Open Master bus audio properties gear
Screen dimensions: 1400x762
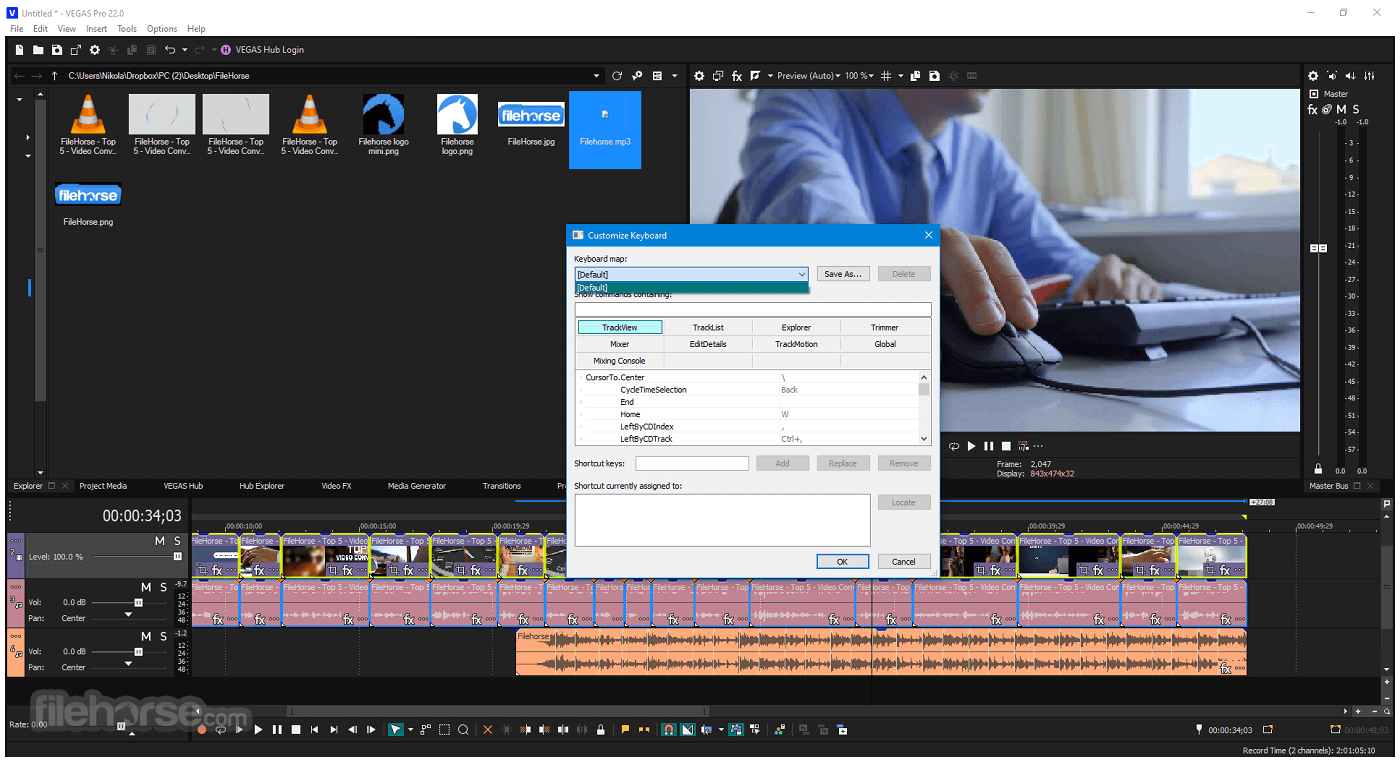(1314, 76)
